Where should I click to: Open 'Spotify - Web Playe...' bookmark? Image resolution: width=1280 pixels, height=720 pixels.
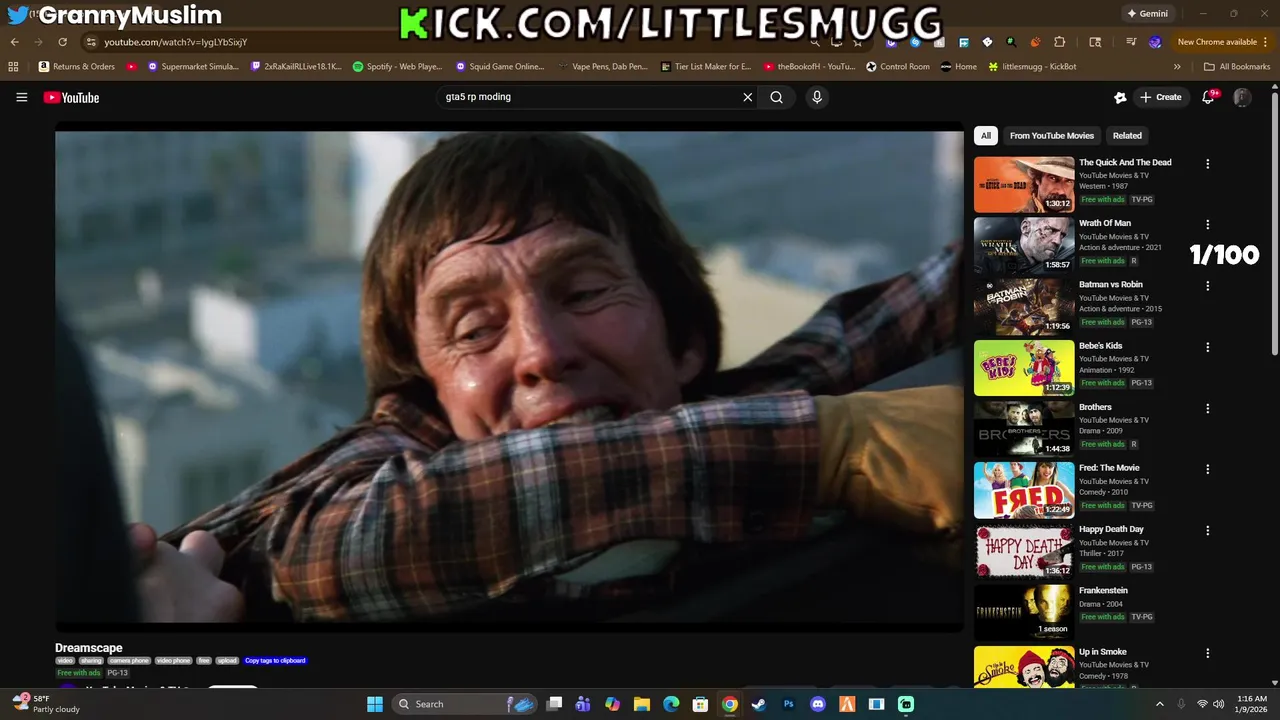click(x=398, y=67)
